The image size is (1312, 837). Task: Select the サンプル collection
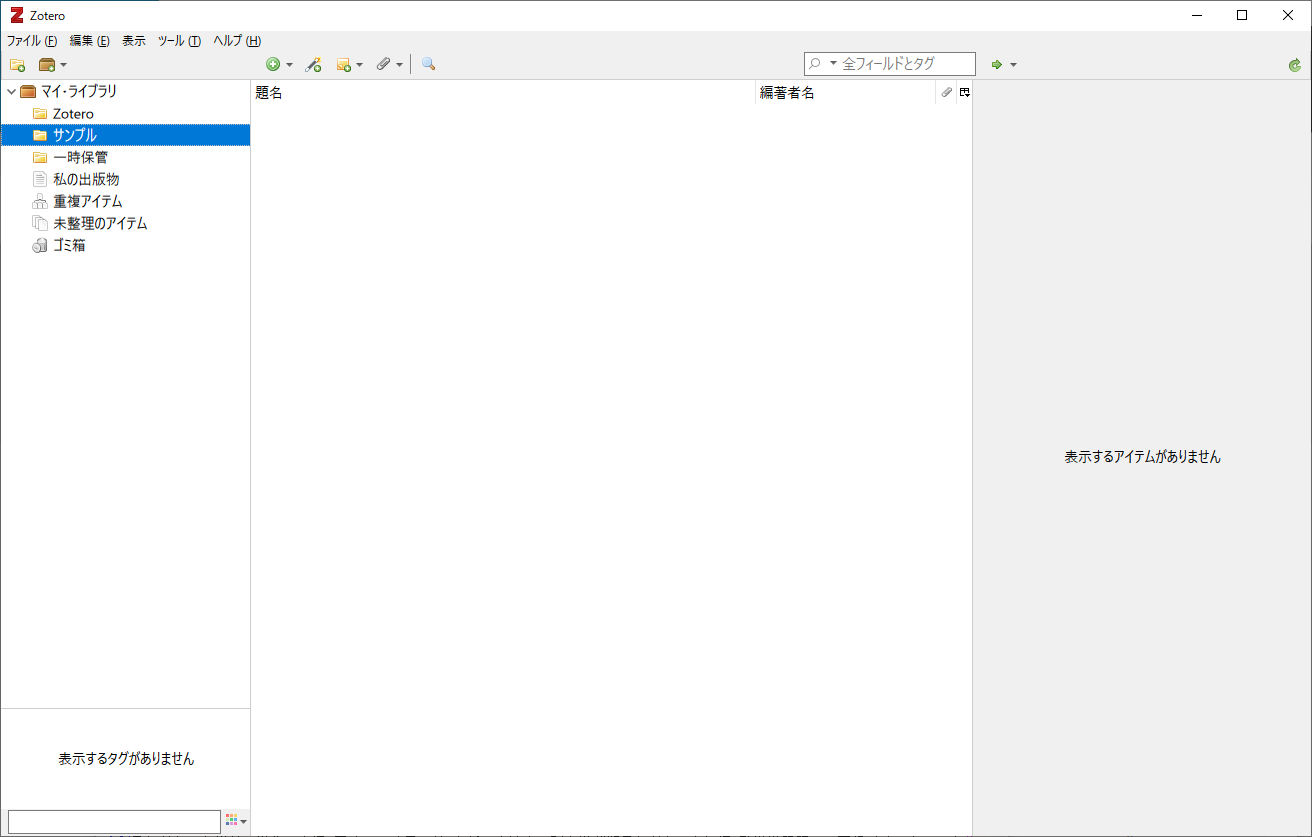125,135
